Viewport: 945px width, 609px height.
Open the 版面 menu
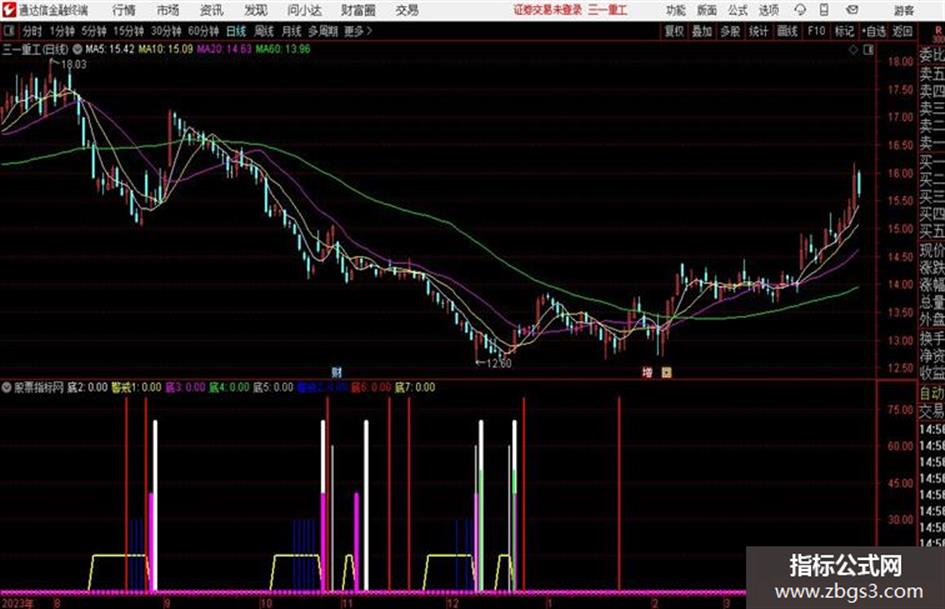coord(707,10)
